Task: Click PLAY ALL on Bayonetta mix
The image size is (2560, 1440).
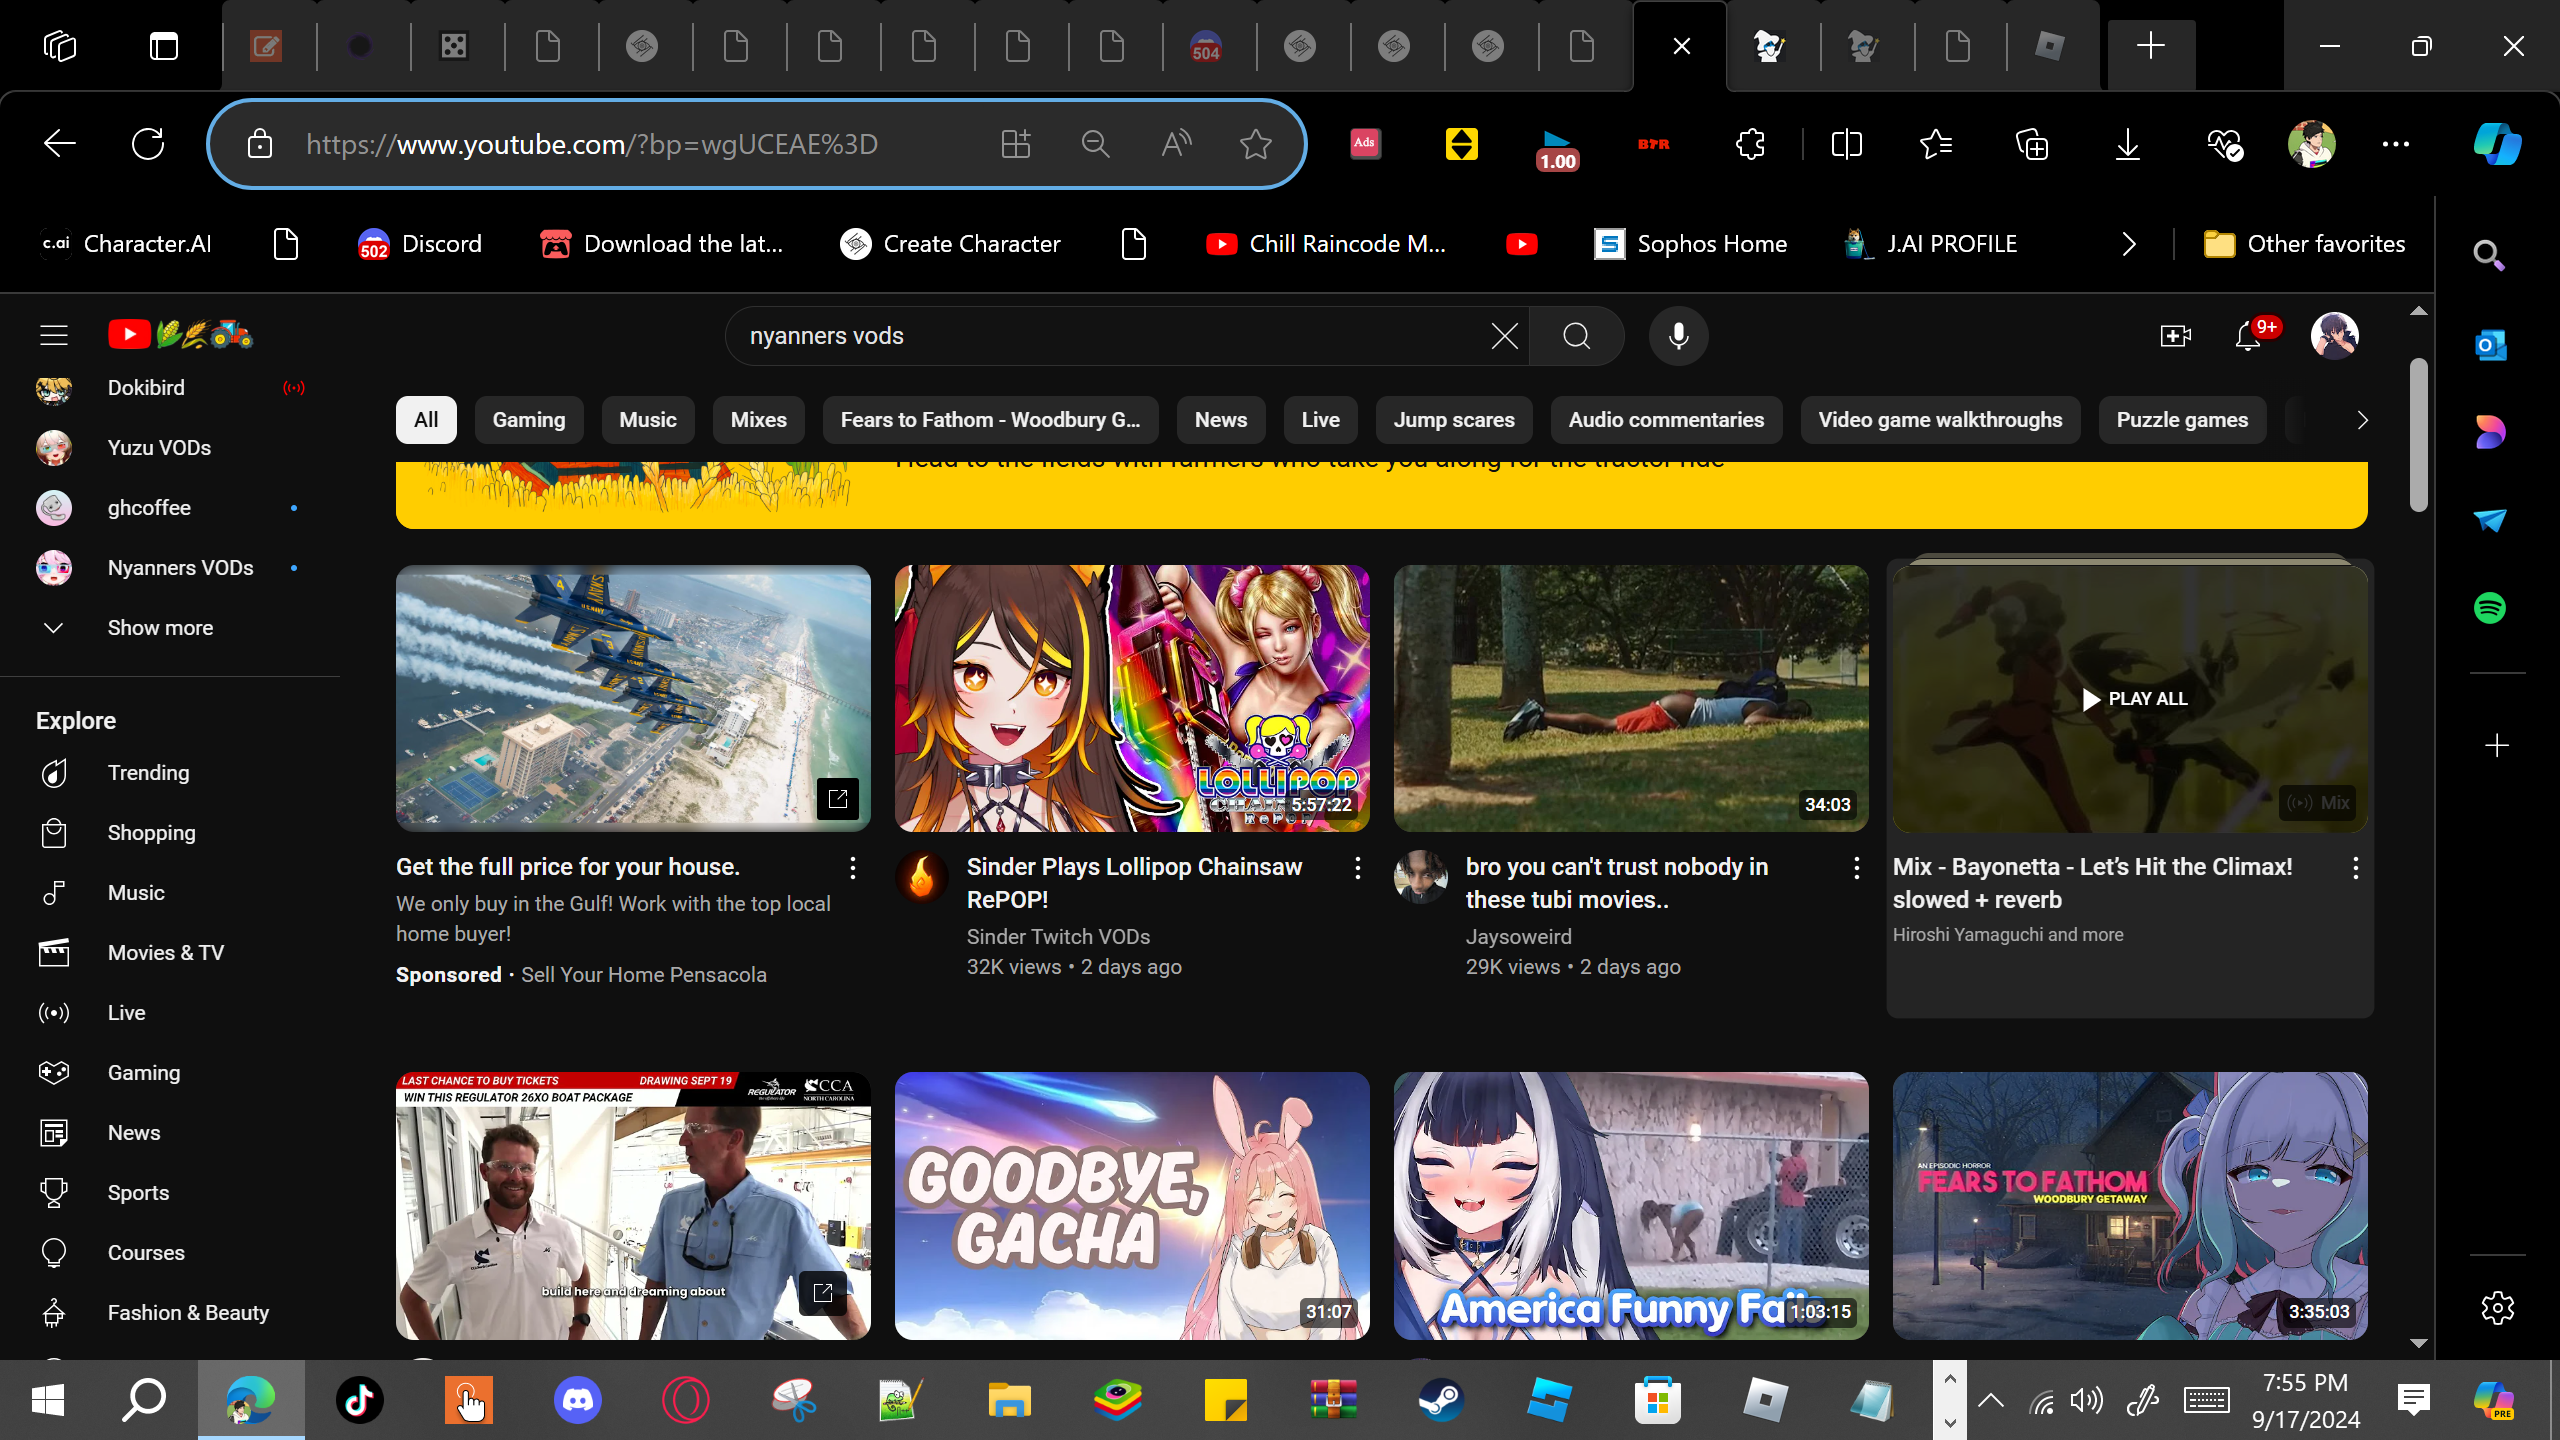Action: click(x=2134, y=699)
